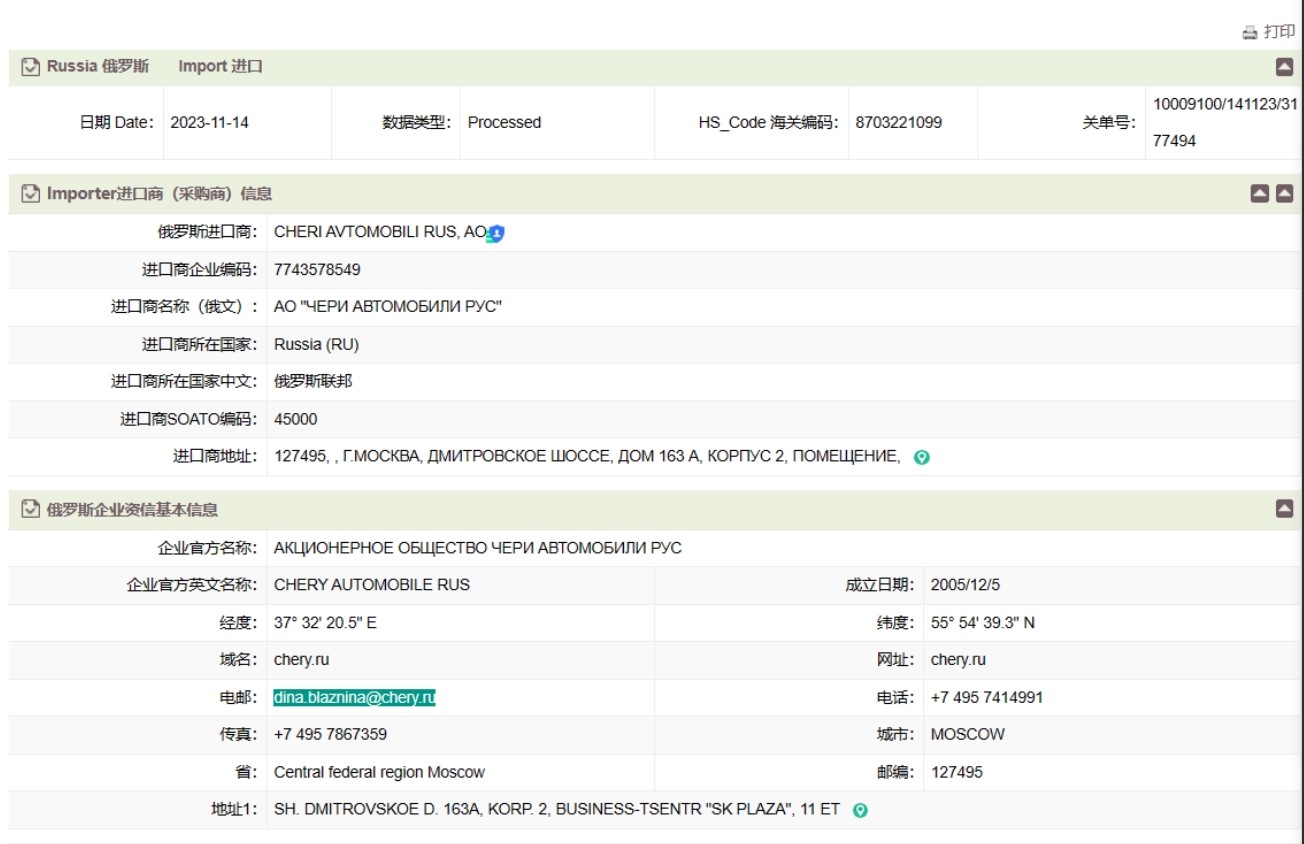Open map pin after SK PLAZA address
1304x844 pixels.
[860, 810]
